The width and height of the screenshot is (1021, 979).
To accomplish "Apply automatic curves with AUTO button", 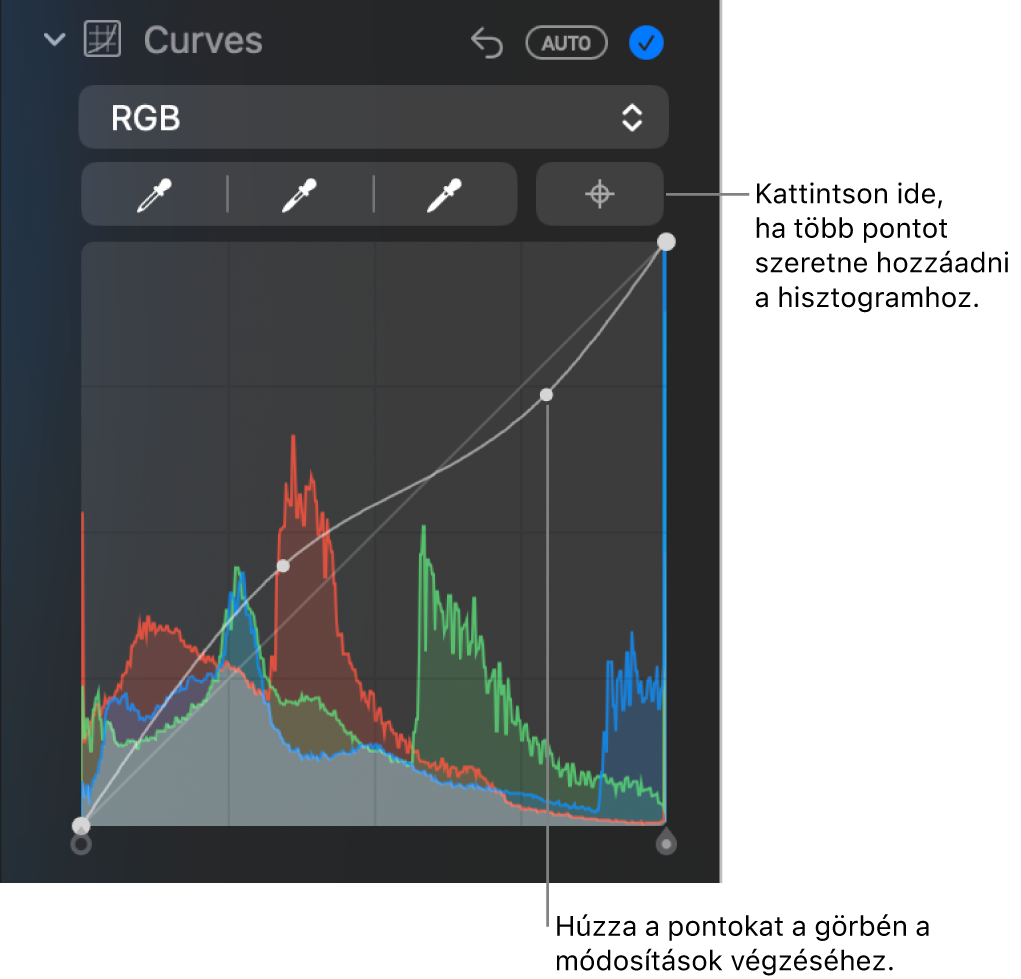I will click(566, 43).
